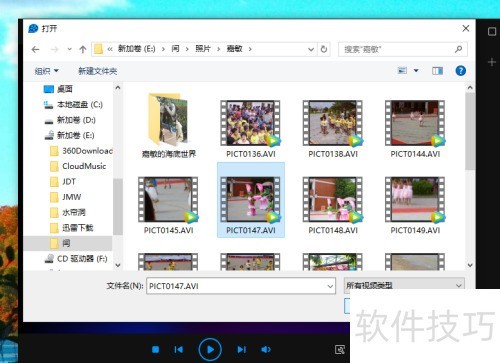Image resolution: width=500 pixels, height=363 pixels.
Task: Select video PICT0136.AVI
Action: [x=251, y=129]
